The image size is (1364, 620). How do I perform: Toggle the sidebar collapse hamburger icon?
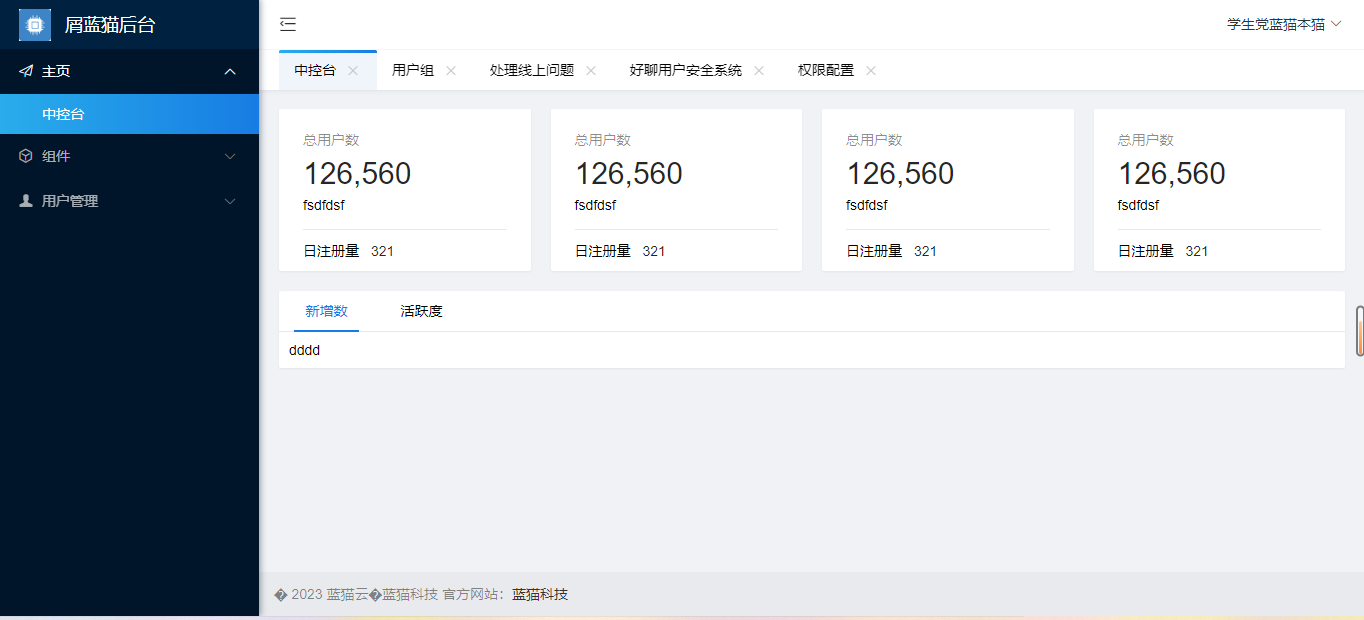(288, 25)
